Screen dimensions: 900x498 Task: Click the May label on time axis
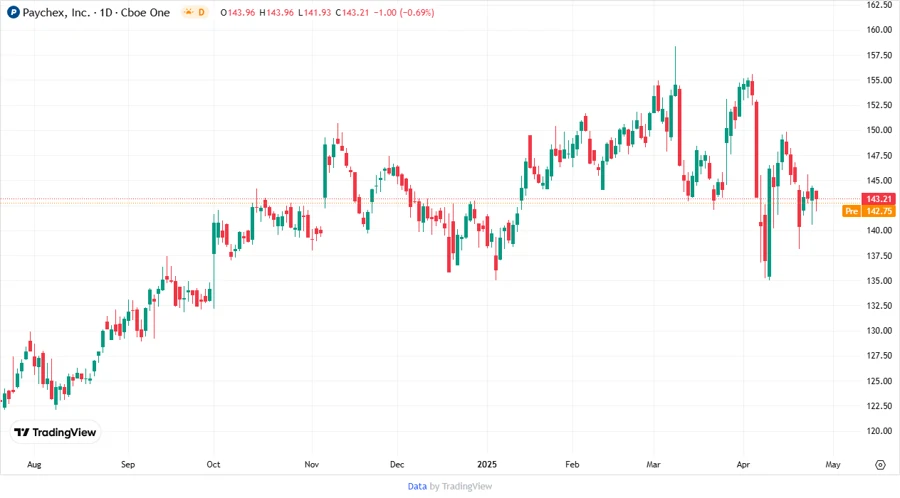tap(832, 465)
